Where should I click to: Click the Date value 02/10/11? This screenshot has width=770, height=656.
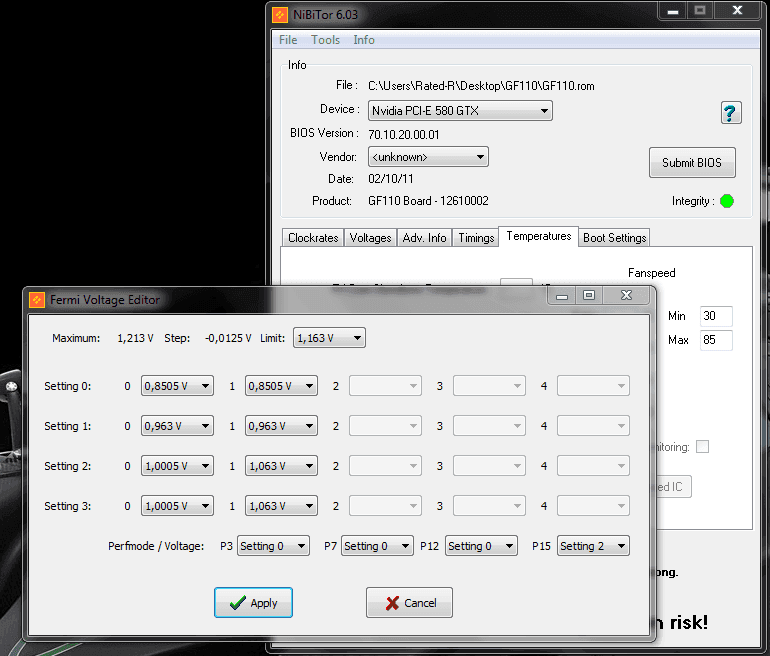[391, 179]
